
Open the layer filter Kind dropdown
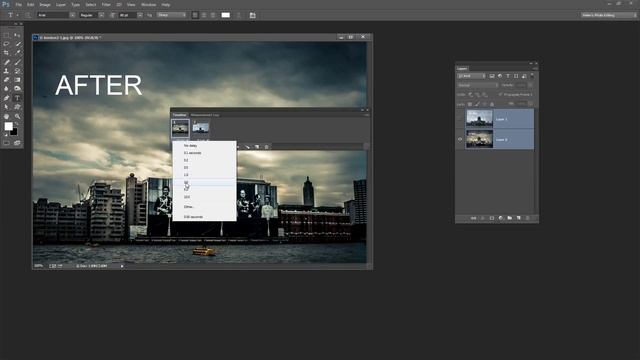pos(471,76)
